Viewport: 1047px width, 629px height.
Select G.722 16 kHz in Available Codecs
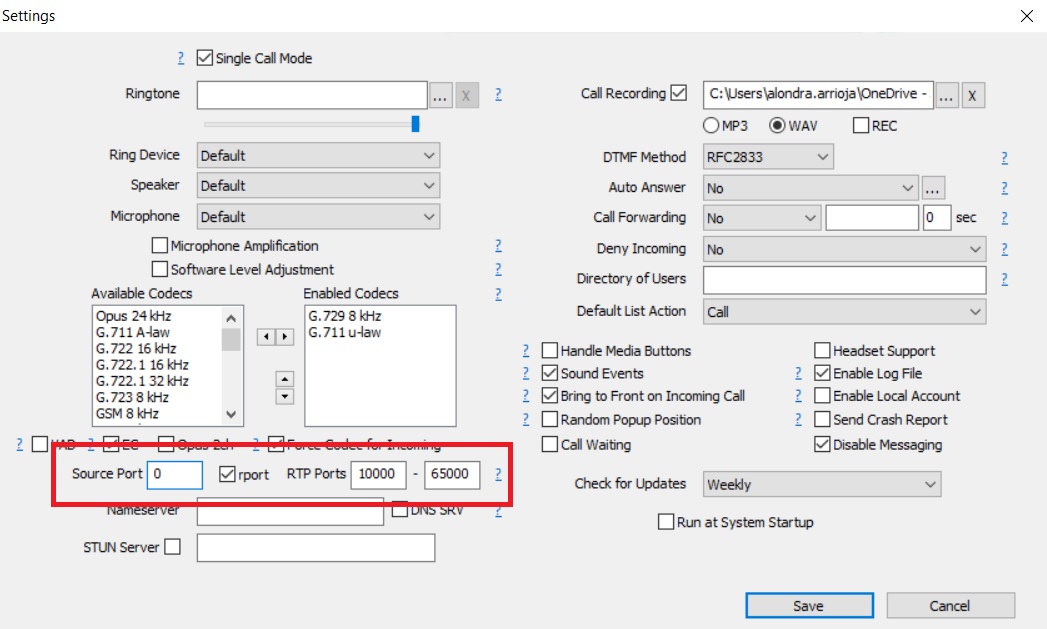(136, 349)
